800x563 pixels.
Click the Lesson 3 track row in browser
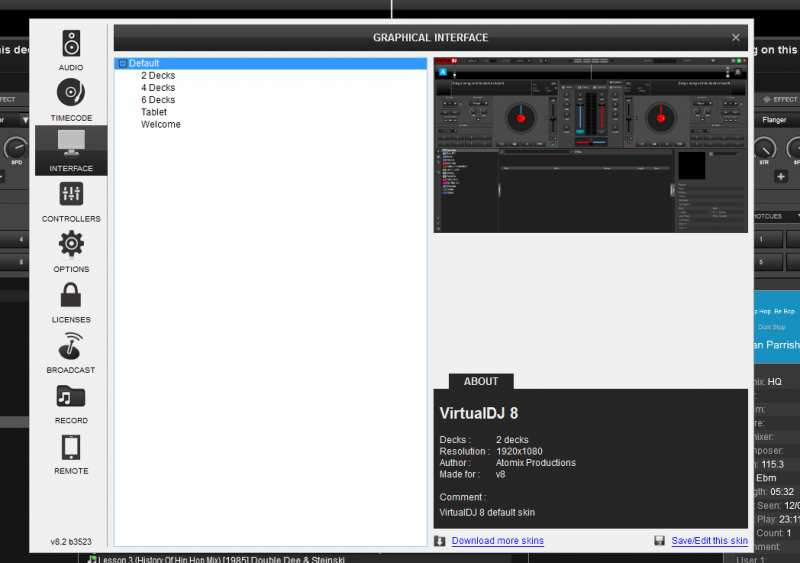[221, 559]
